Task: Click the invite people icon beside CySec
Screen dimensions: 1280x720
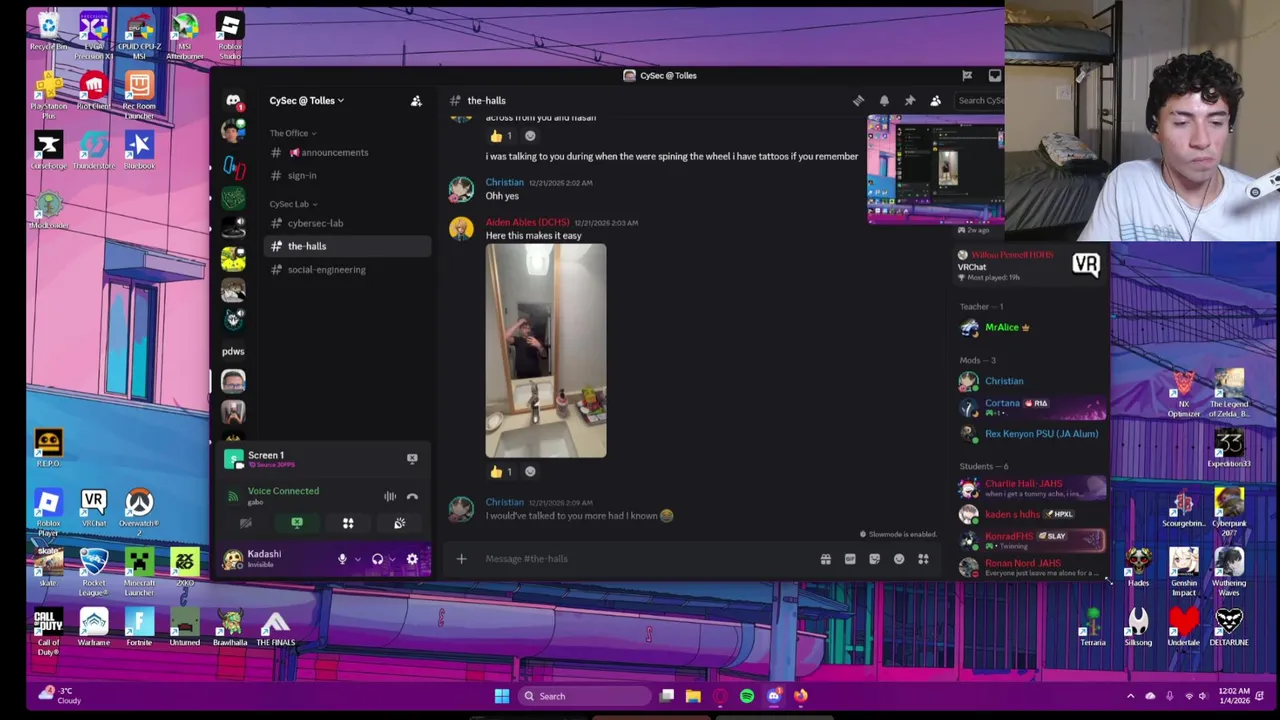Action: click(416, 101)
